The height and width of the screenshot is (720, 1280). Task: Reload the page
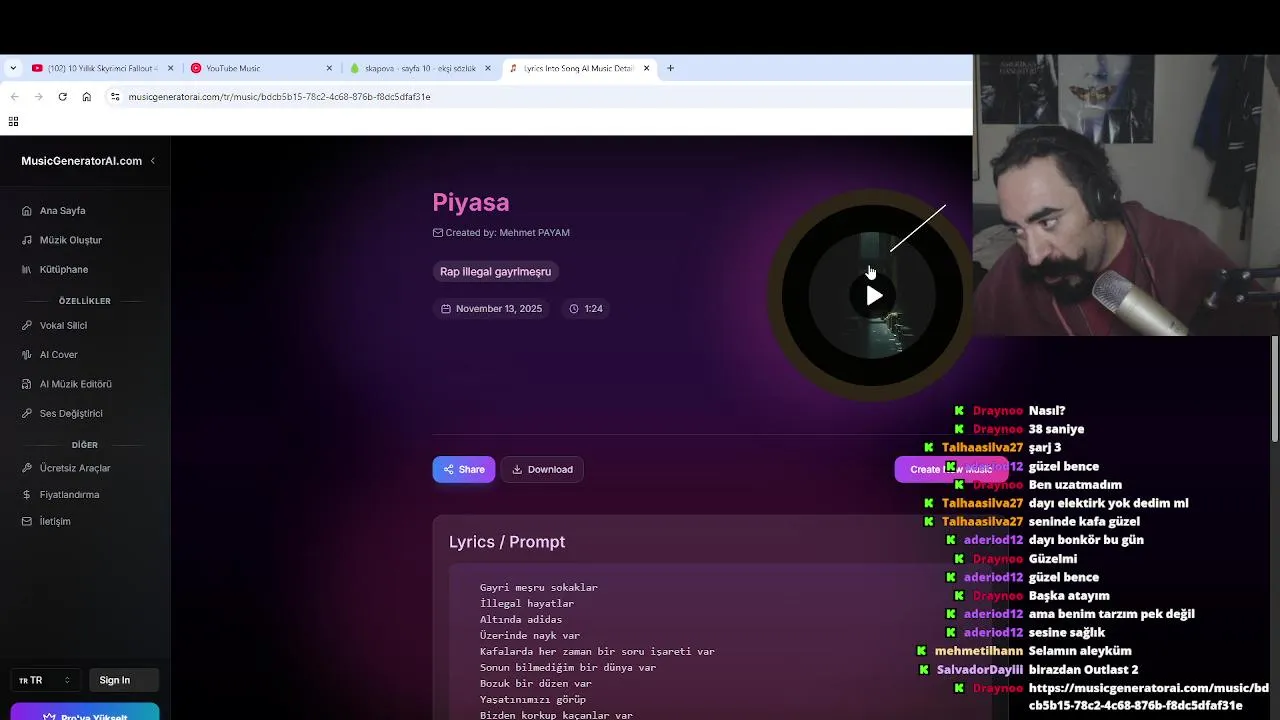62,97
